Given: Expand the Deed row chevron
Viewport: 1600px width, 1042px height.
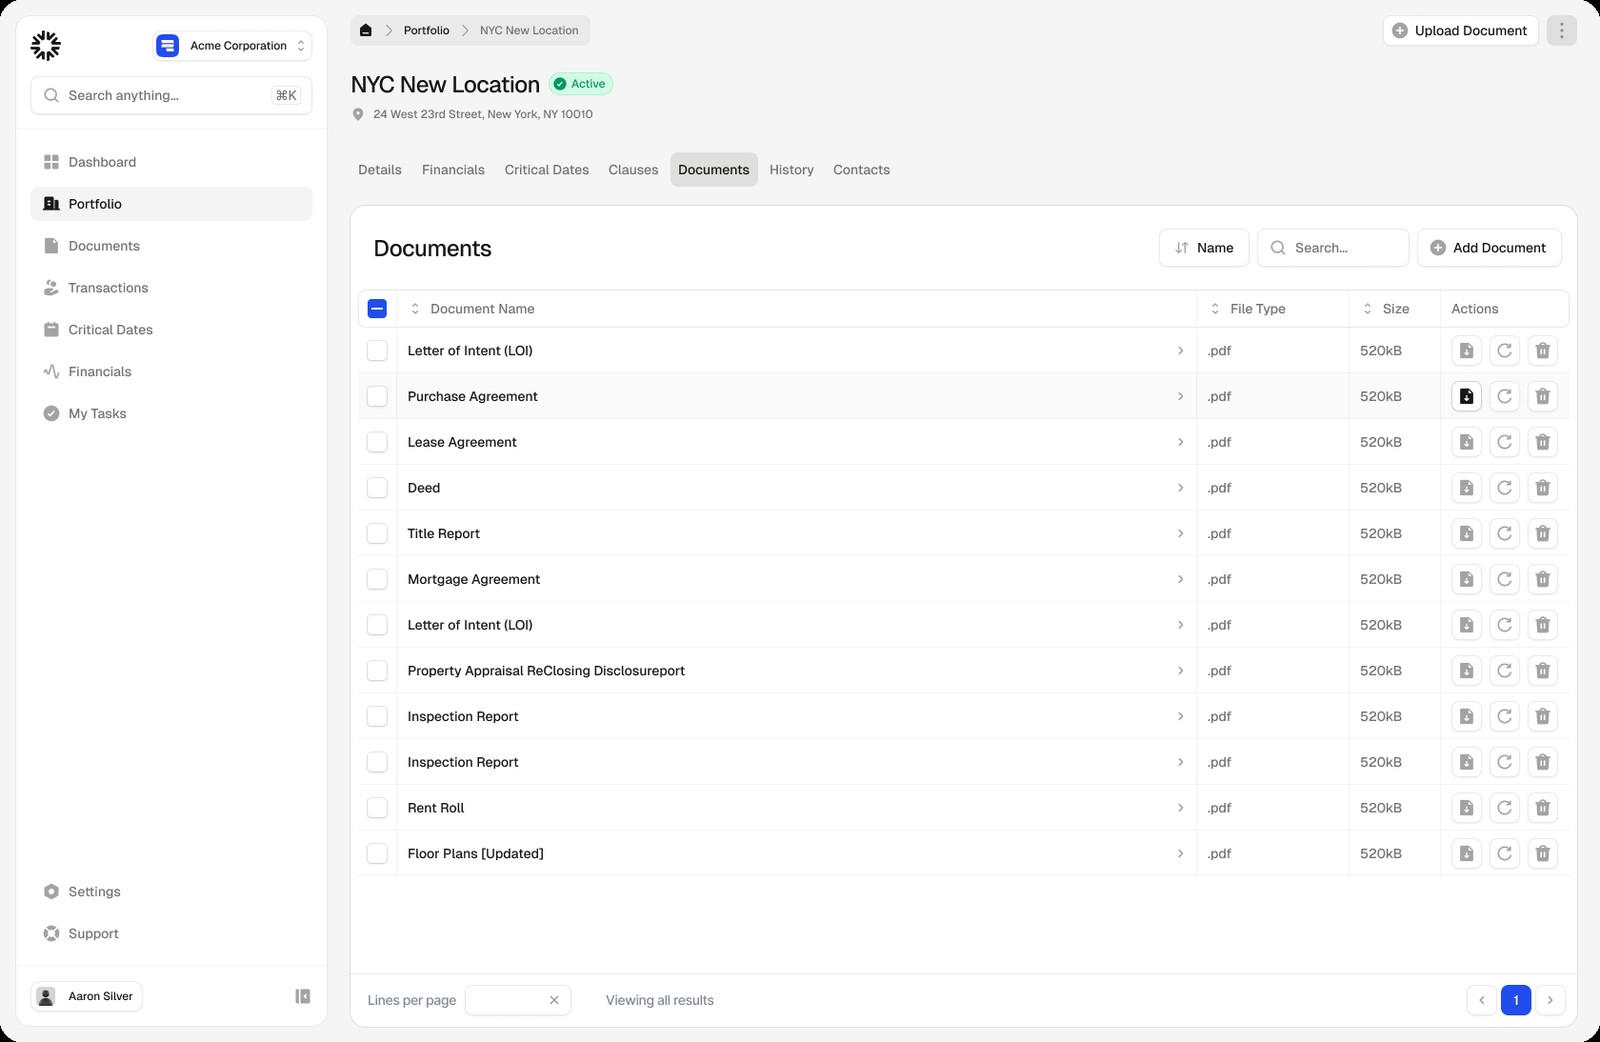Looking at the screenshot, I should pos(1180,488).
